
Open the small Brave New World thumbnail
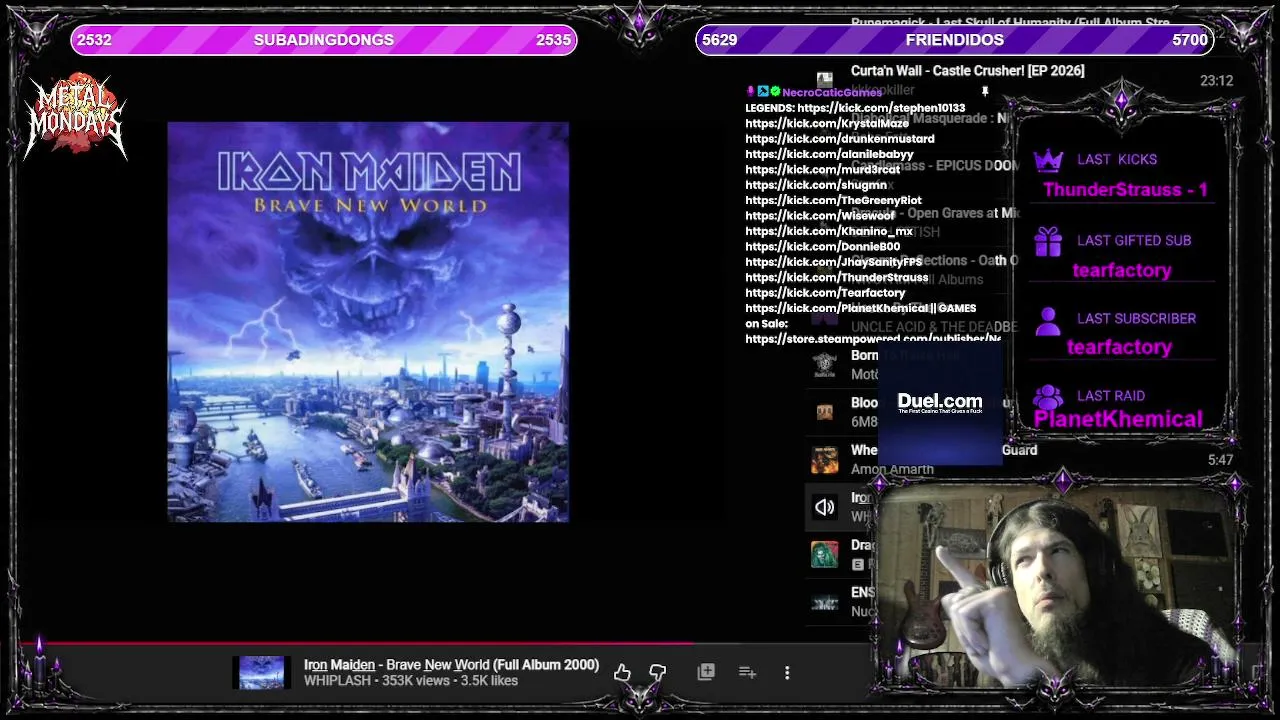261,672
